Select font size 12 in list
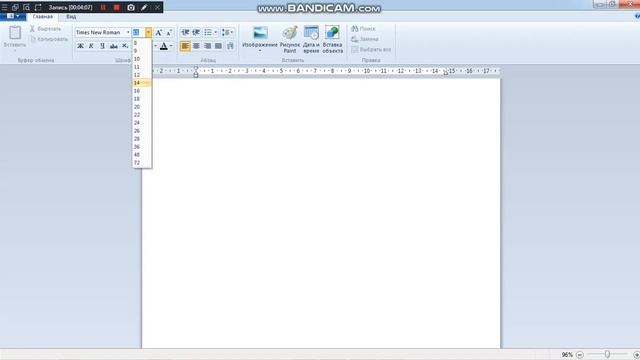The width and height of the screenshot is (640, 360). coord(142,75)
